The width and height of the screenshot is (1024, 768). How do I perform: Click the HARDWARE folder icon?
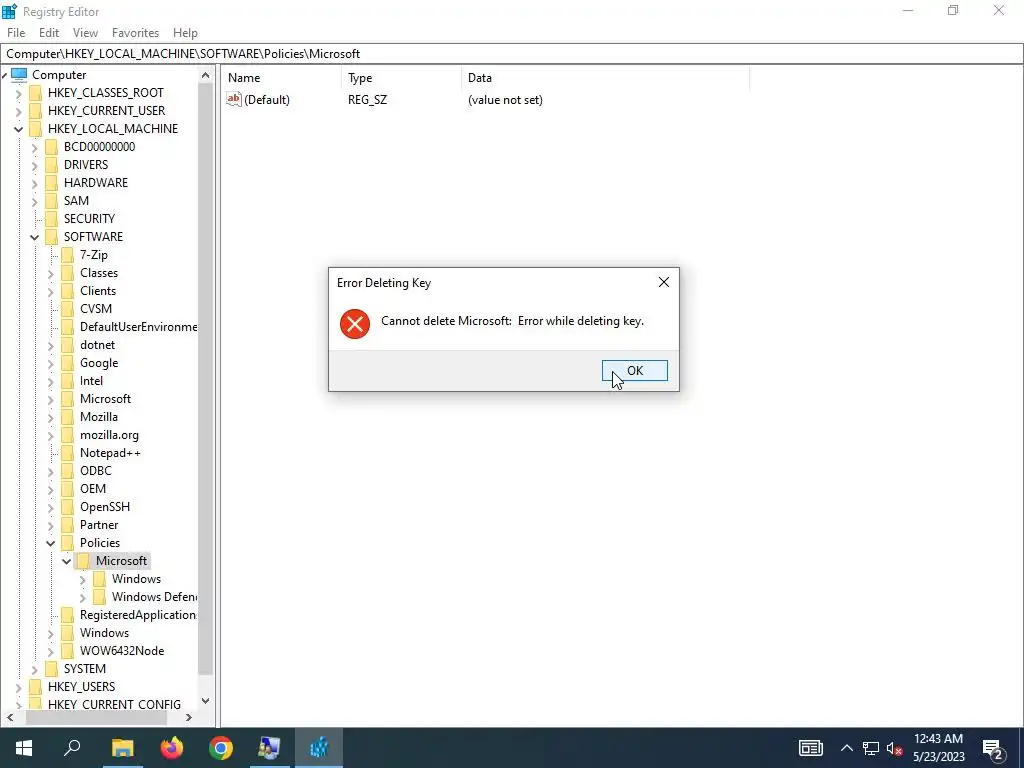click(x=52, y=182)
